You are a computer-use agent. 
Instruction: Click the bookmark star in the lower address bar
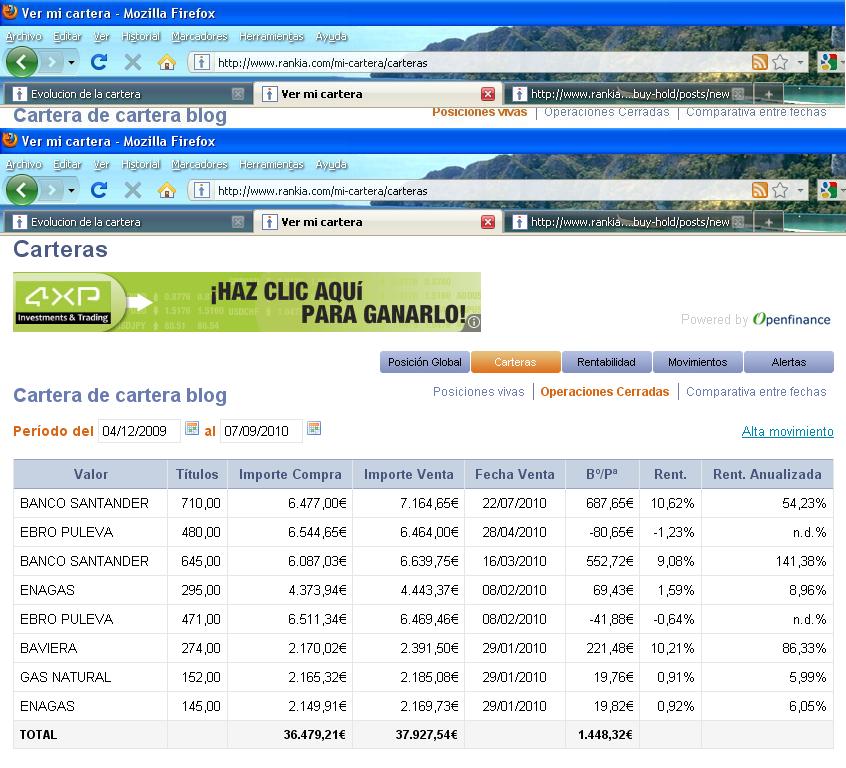780,190
